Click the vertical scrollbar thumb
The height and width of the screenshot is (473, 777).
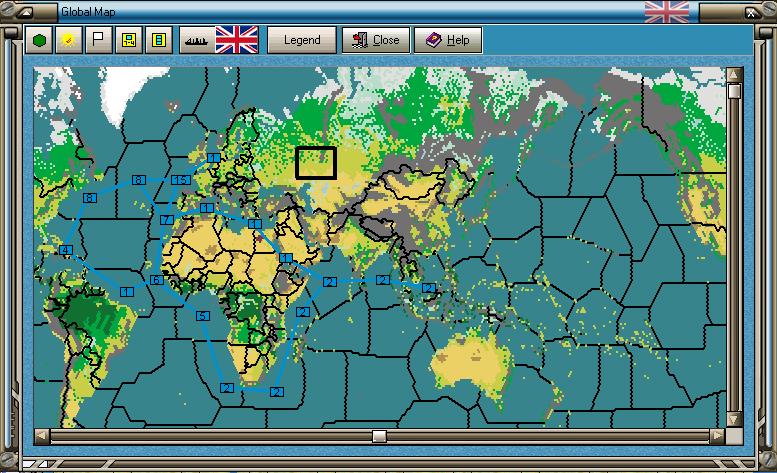[734, 91]
